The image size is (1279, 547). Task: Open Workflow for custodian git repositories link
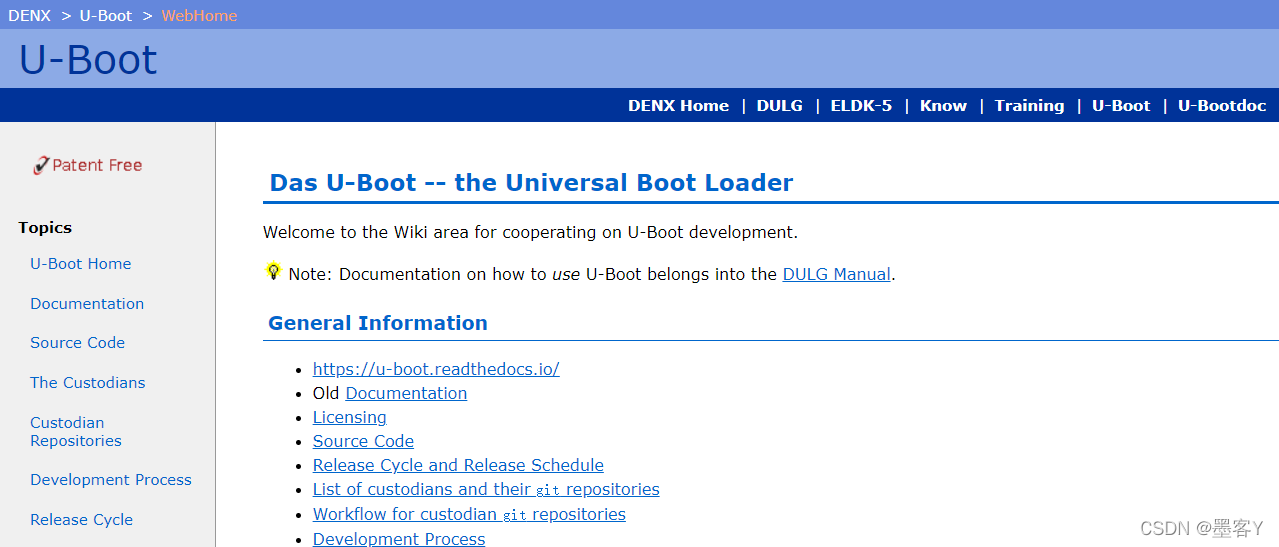(x=469, y=514)
